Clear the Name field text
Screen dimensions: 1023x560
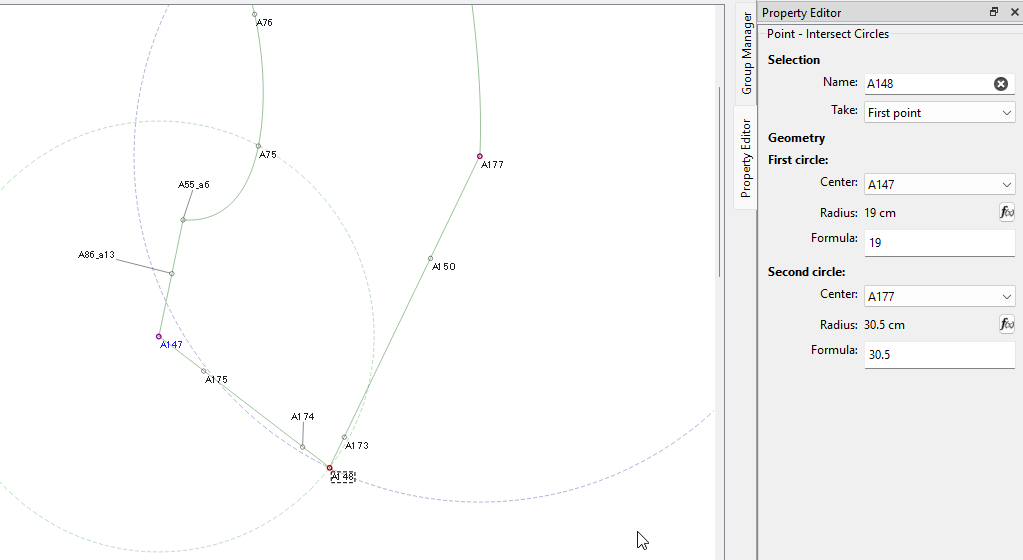pos(1000,84)
